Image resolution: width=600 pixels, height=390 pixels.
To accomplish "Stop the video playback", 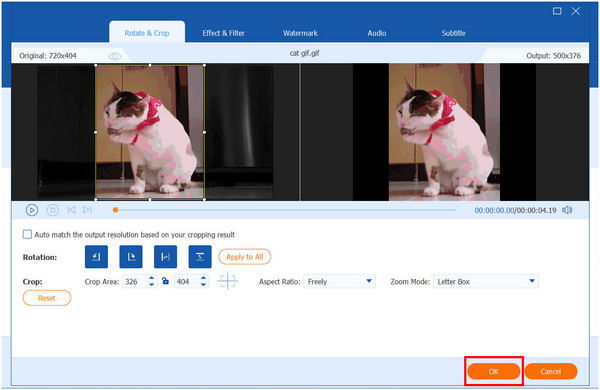I will [53, 210].
